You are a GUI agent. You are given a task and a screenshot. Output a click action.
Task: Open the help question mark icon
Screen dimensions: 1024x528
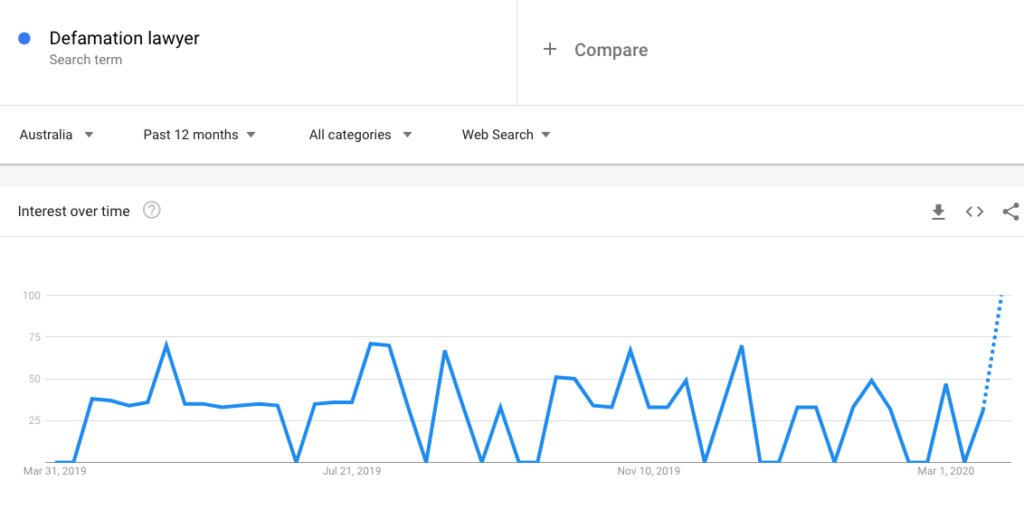tap(152, 210)
